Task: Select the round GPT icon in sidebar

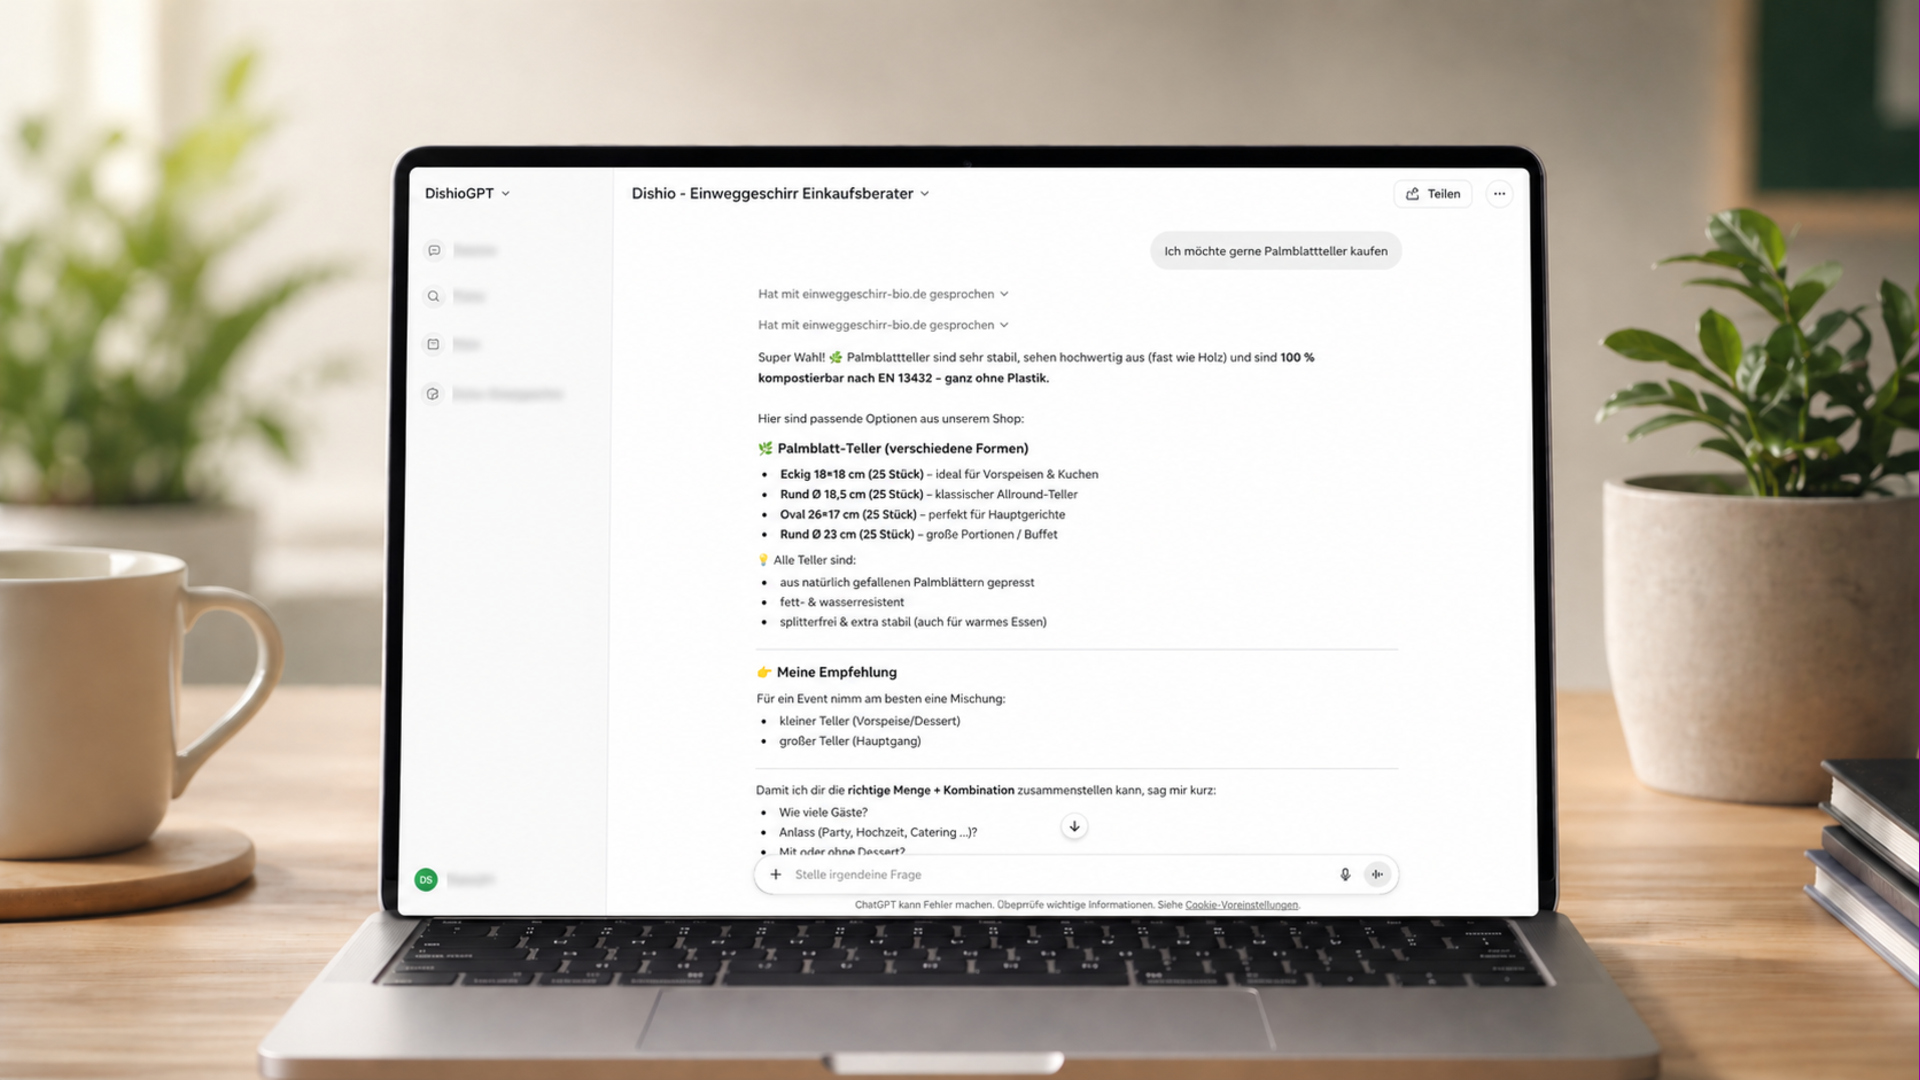Action: pos(432,394)
